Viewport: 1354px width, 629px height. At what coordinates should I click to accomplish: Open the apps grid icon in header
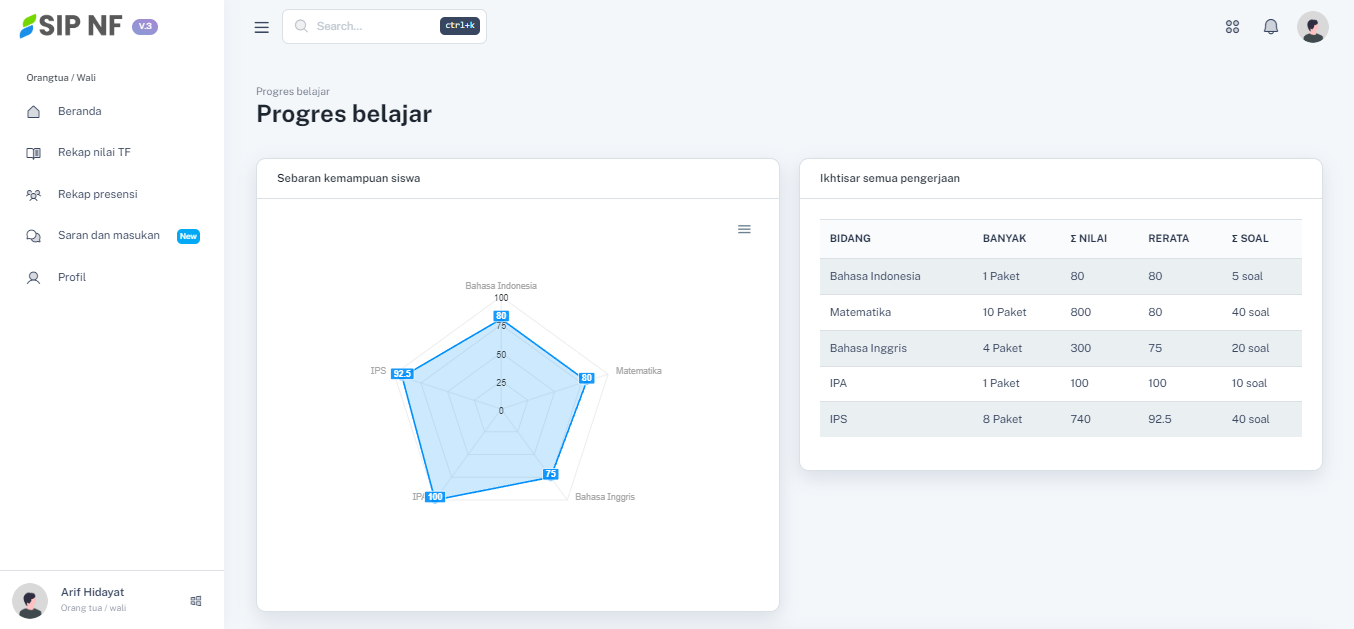pyautogui.click(x=1232, y=27)
